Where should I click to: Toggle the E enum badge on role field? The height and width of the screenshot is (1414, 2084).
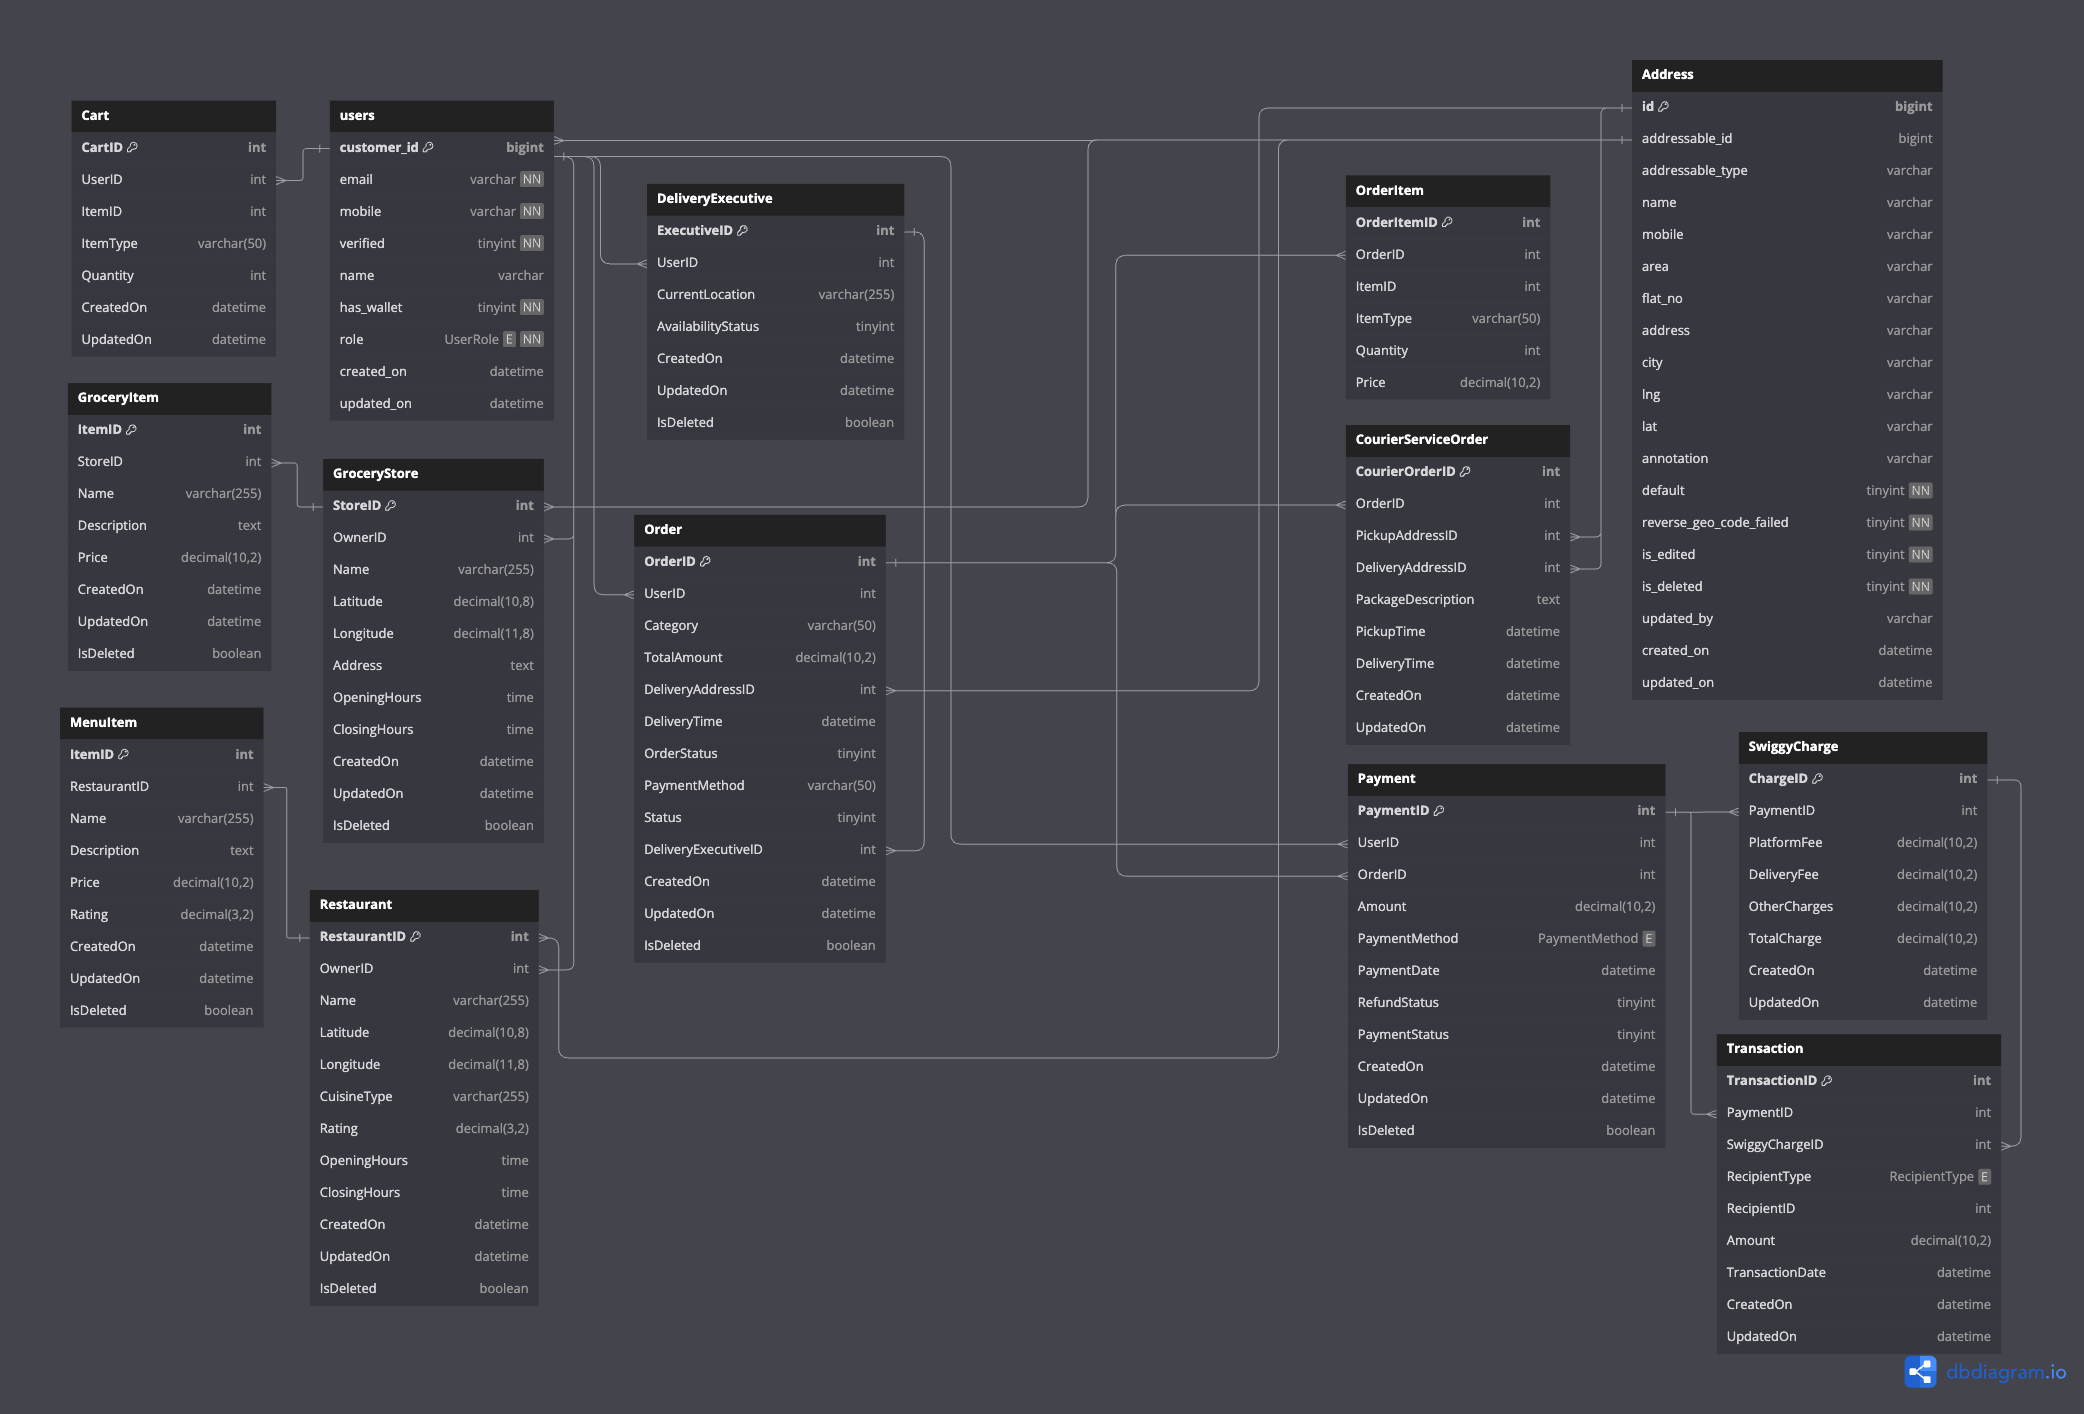[510, 339]
